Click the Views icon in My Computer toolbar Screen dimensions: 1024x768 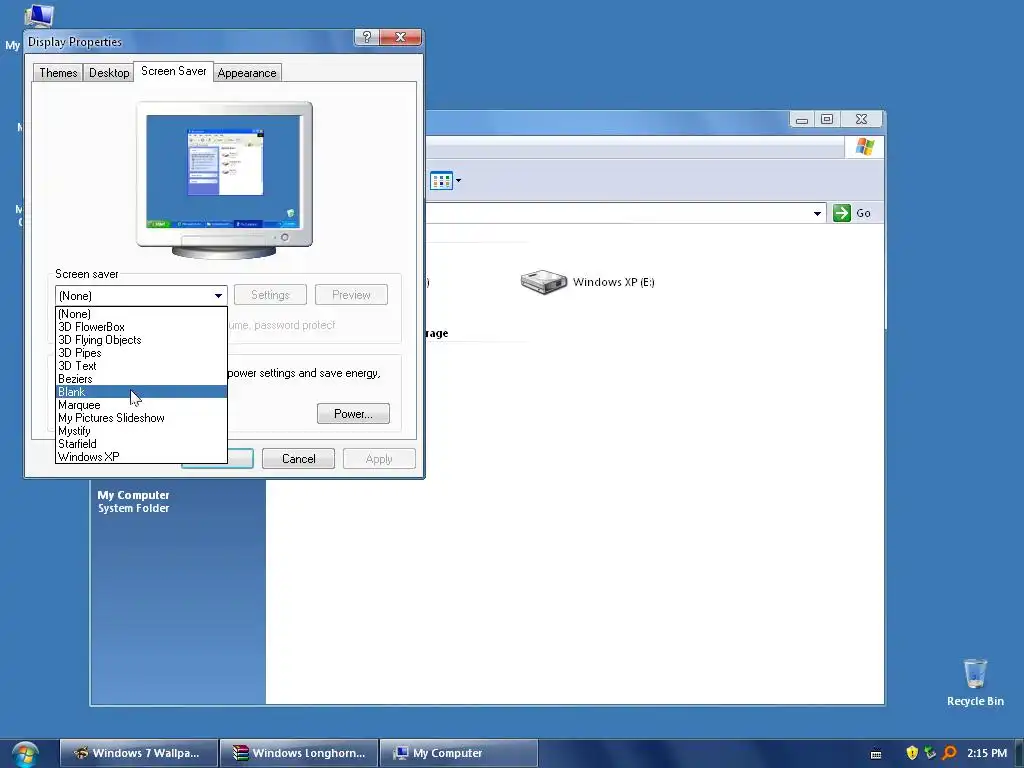tap(441, 180)
